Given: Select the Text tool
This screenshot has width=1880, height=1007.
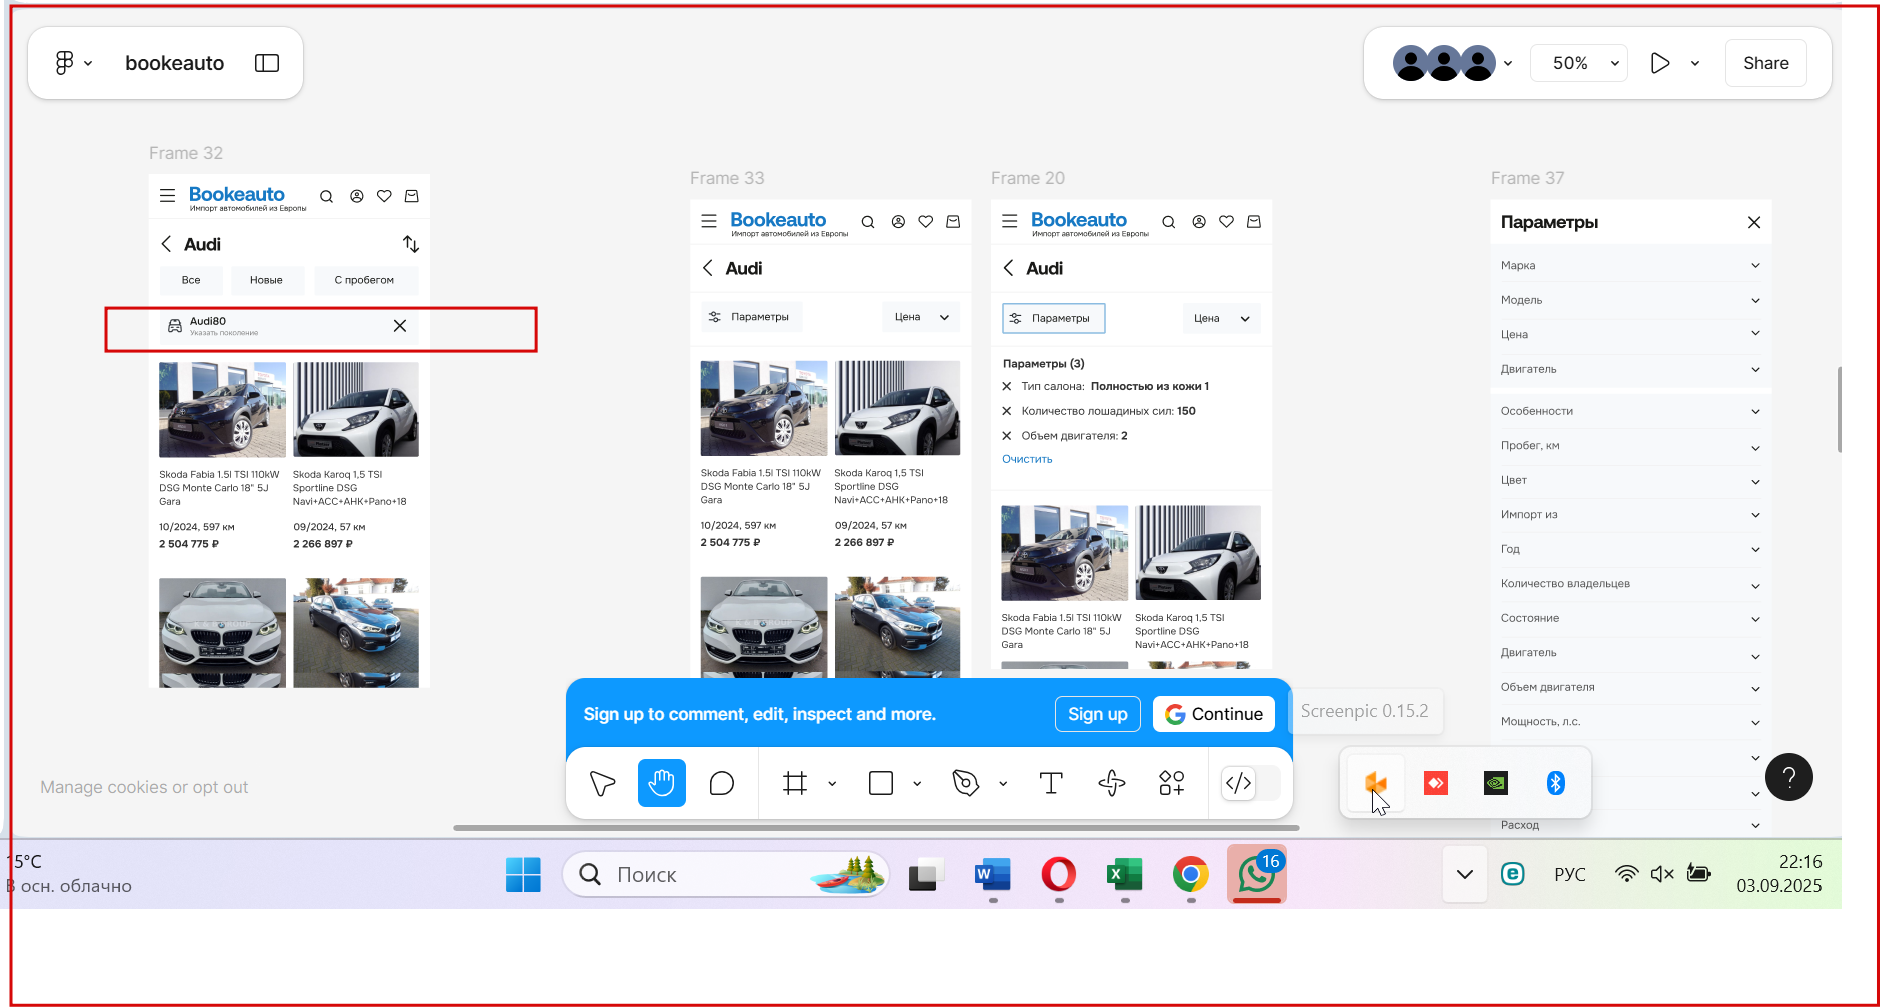Looking at the screenshot, I should click(1051, 783).
